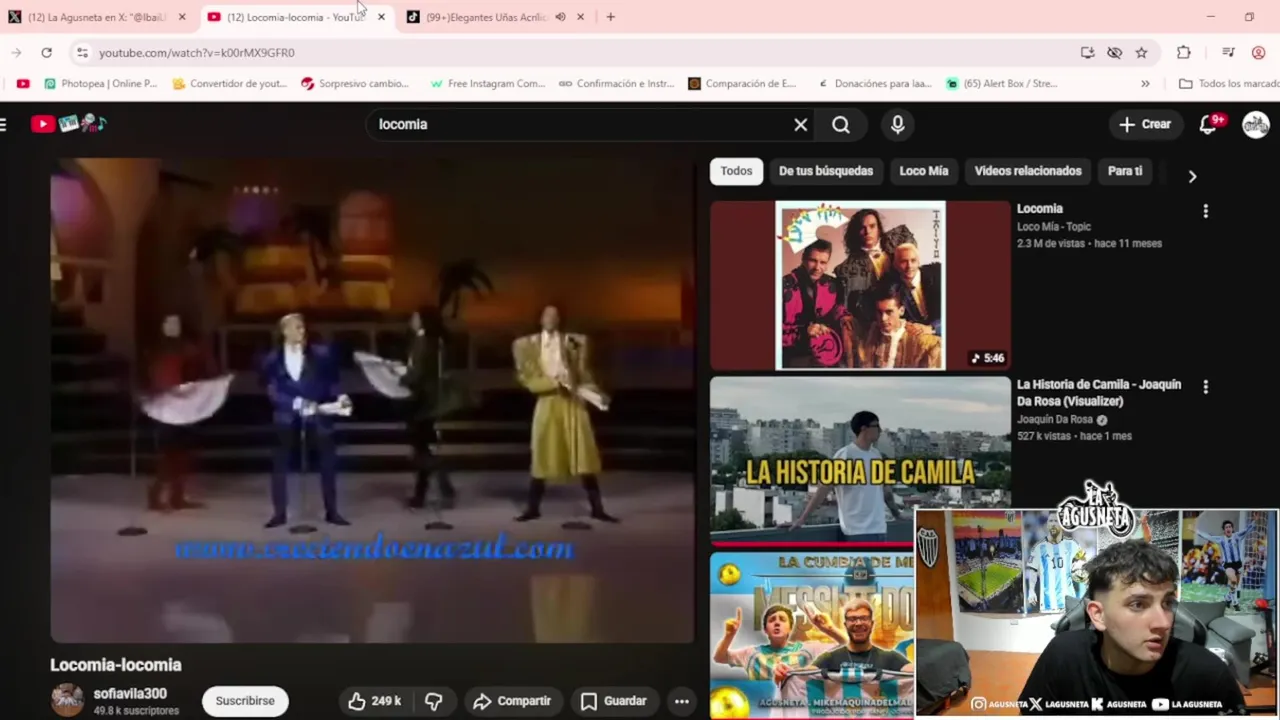This screenshot has width=1280, height=720.
Task: Open the Sorpresivo cambio bookmark
Action: (x=355, y=83)
